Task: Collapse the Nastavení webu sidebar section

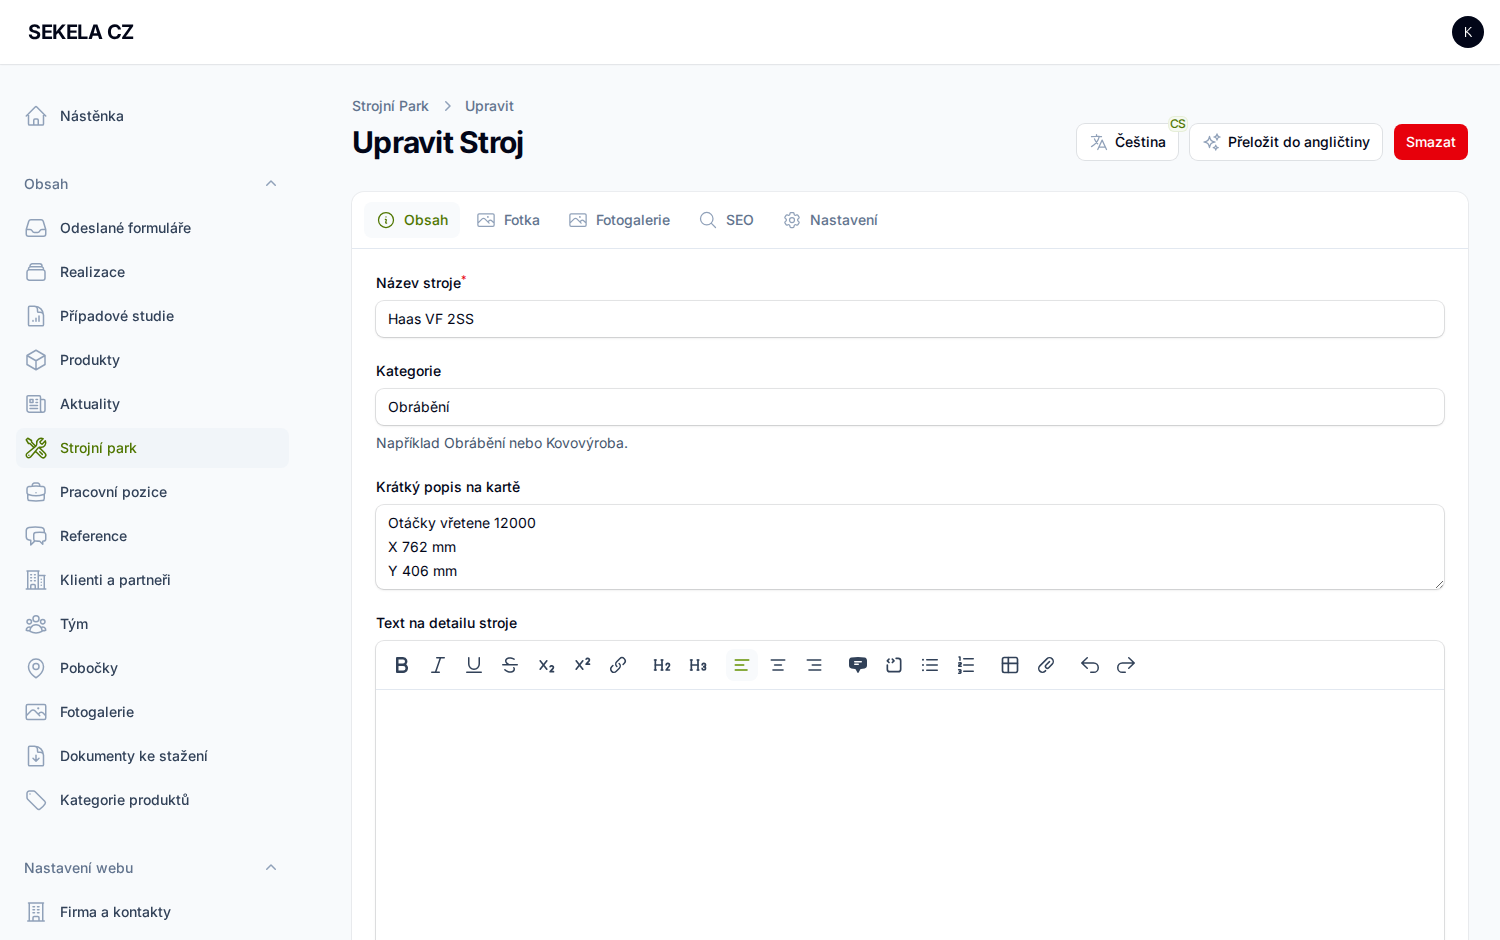Action: (271, 868)
